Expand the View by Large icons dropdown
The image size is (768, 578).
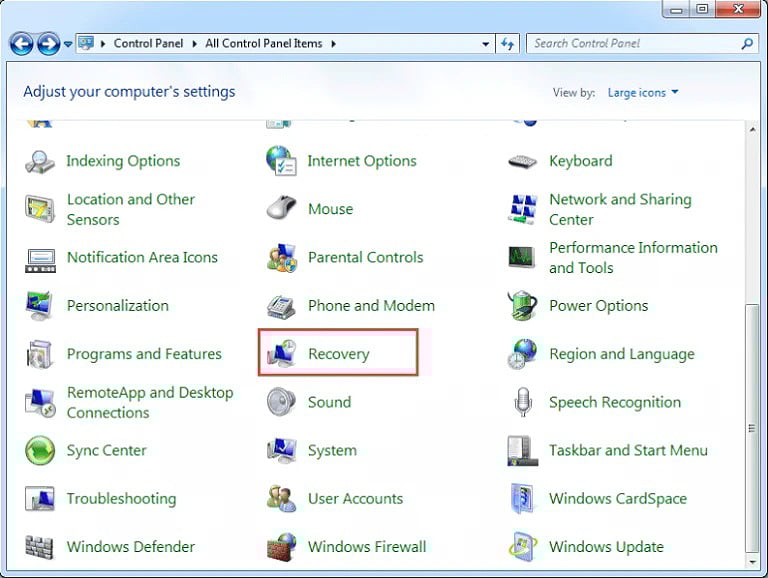click(643, 93)
